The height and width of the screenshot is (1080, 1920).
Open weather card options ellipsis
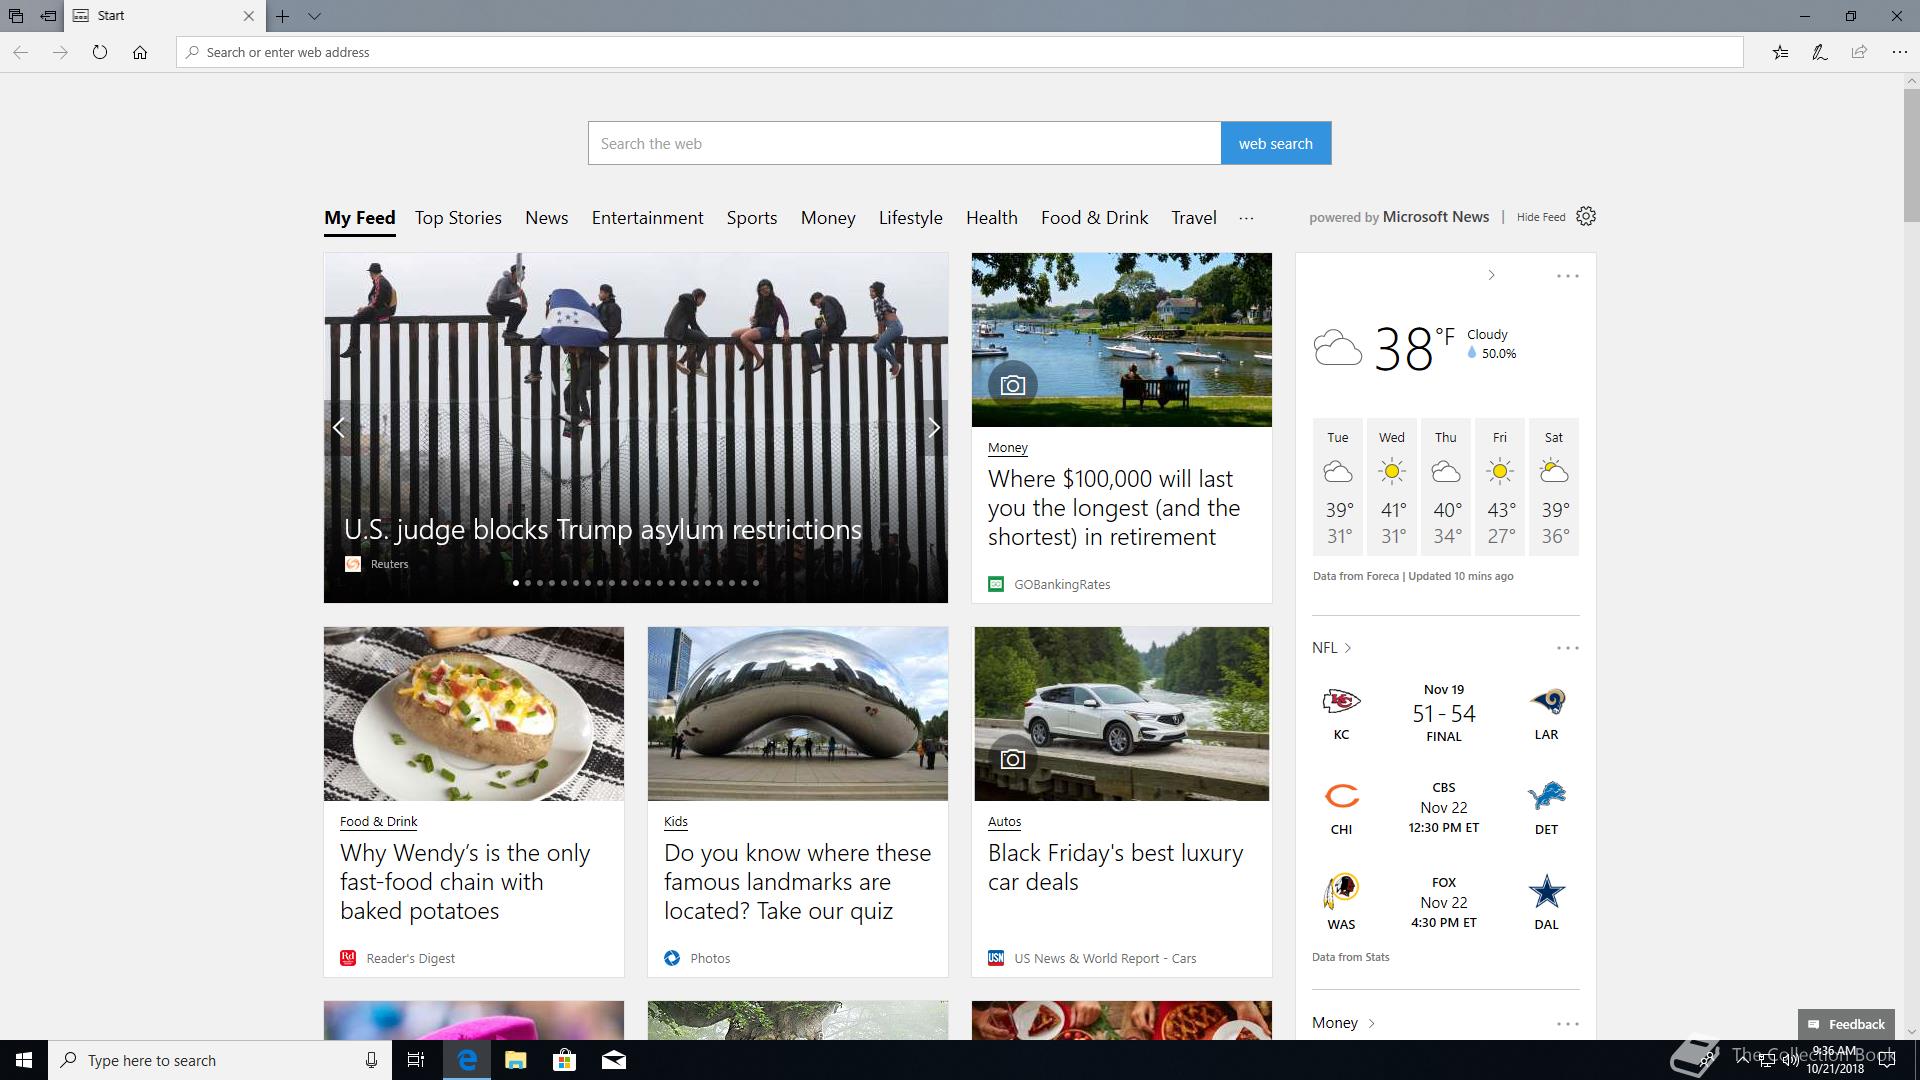(1567, 276)
